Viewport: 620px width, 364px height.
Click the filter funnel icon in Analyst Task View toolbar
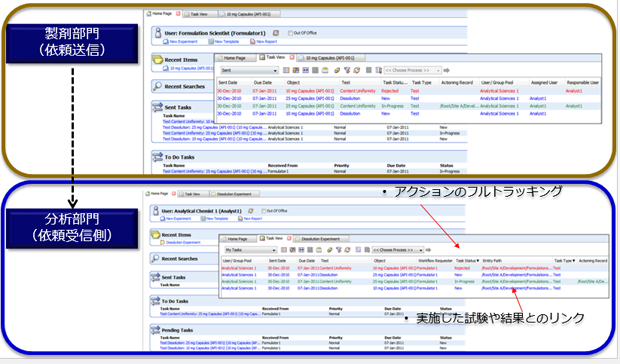click(x=339, y=250)
